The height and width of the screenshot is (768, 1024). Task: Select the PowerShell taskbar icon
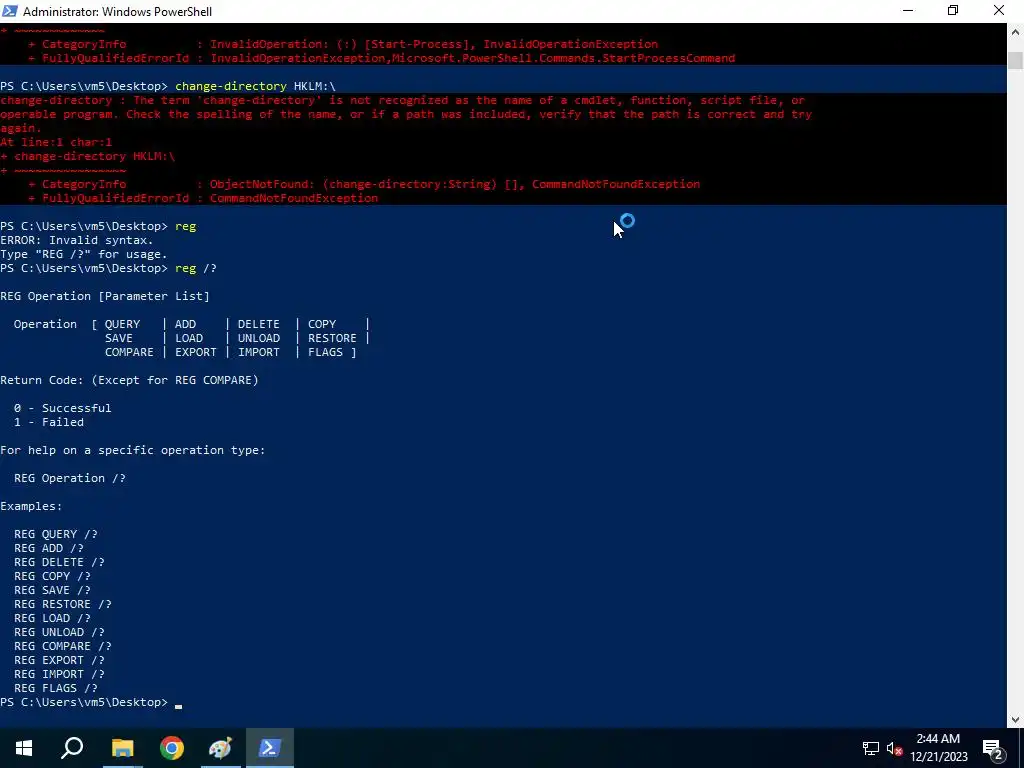click(270, 748)
